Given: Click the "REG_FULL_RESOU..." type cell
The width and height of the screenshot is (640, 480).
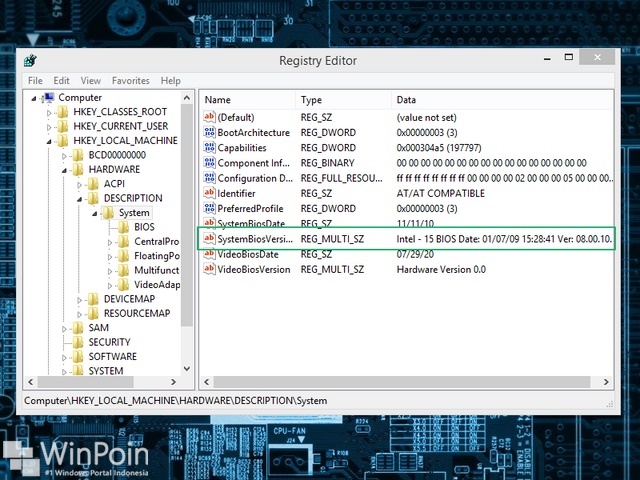Looking at the screenshot, I should pos(342,178).
